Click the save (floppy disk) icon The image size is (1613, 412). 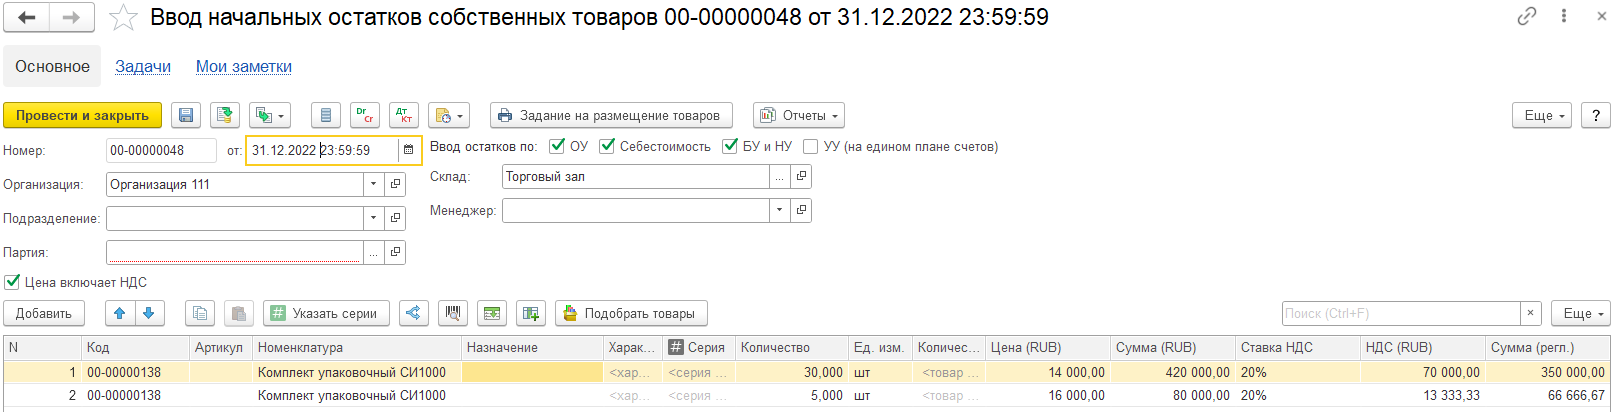[186, 116]
